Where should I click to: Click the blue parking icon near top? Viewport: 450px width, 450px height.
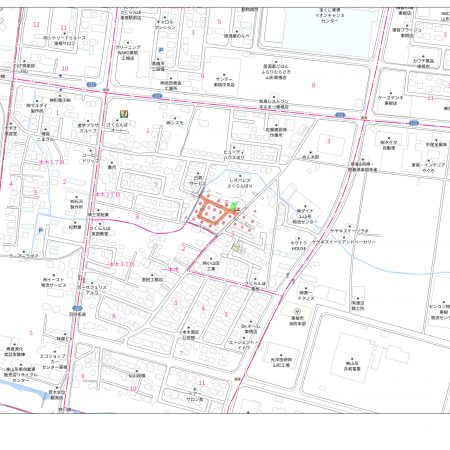pyautogui.click(x=161, y=50)
